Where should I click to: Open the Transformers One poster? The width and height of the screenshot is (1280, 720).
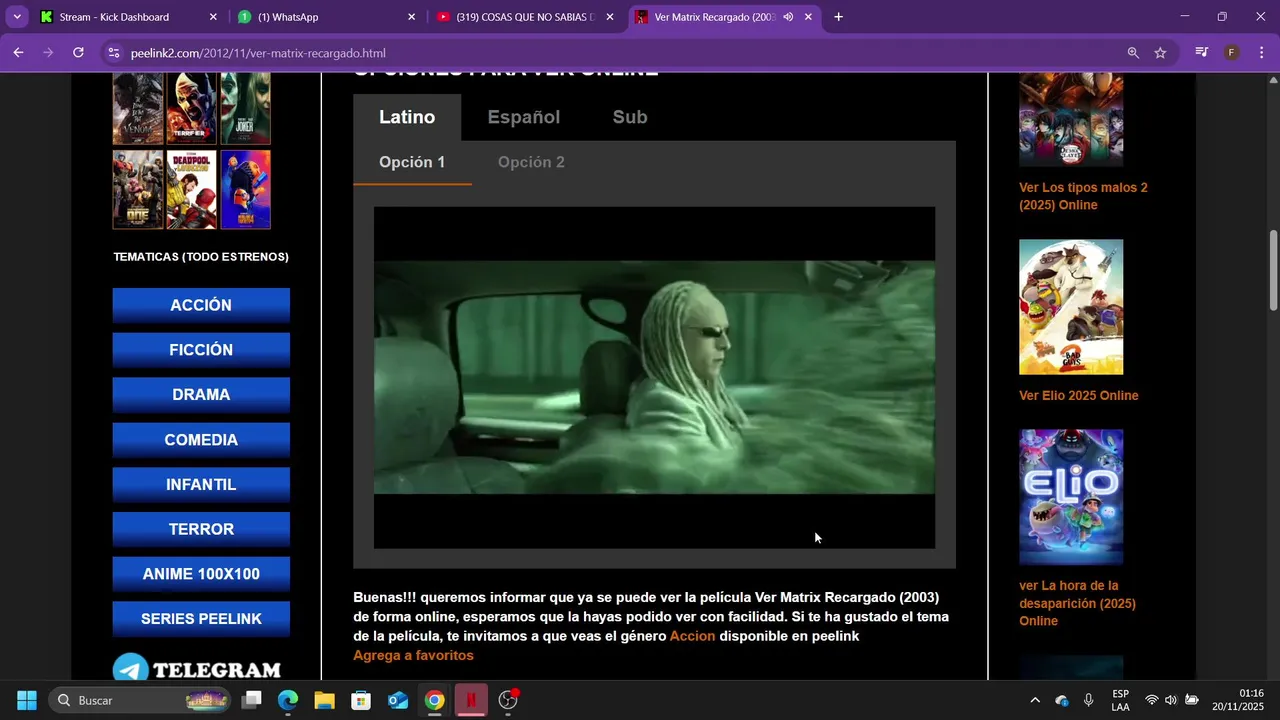click(138, 189)
